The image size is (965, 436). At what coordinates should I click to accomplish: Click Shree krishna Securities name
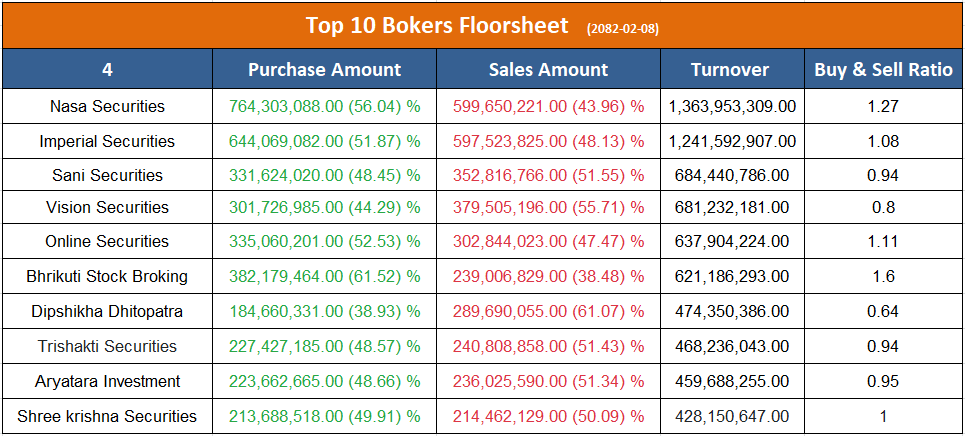click(107, 416)
